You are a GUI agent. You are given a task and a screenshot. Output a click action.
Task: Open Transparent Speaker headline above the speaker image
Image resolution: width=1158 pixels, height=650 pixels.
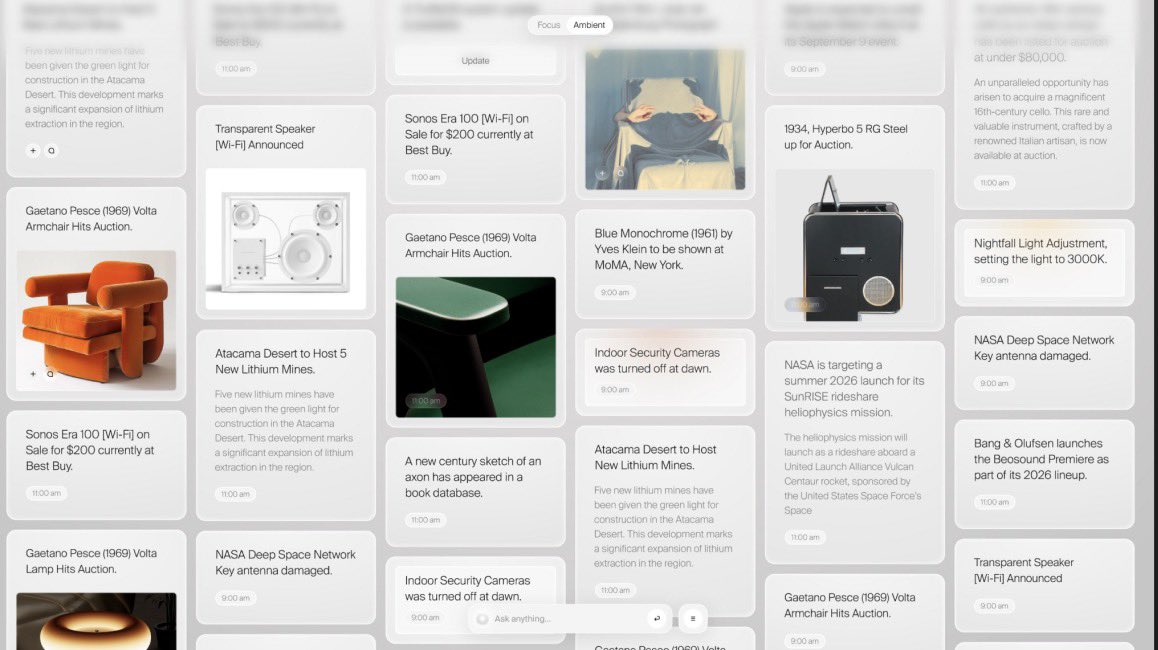pos(265,137)
